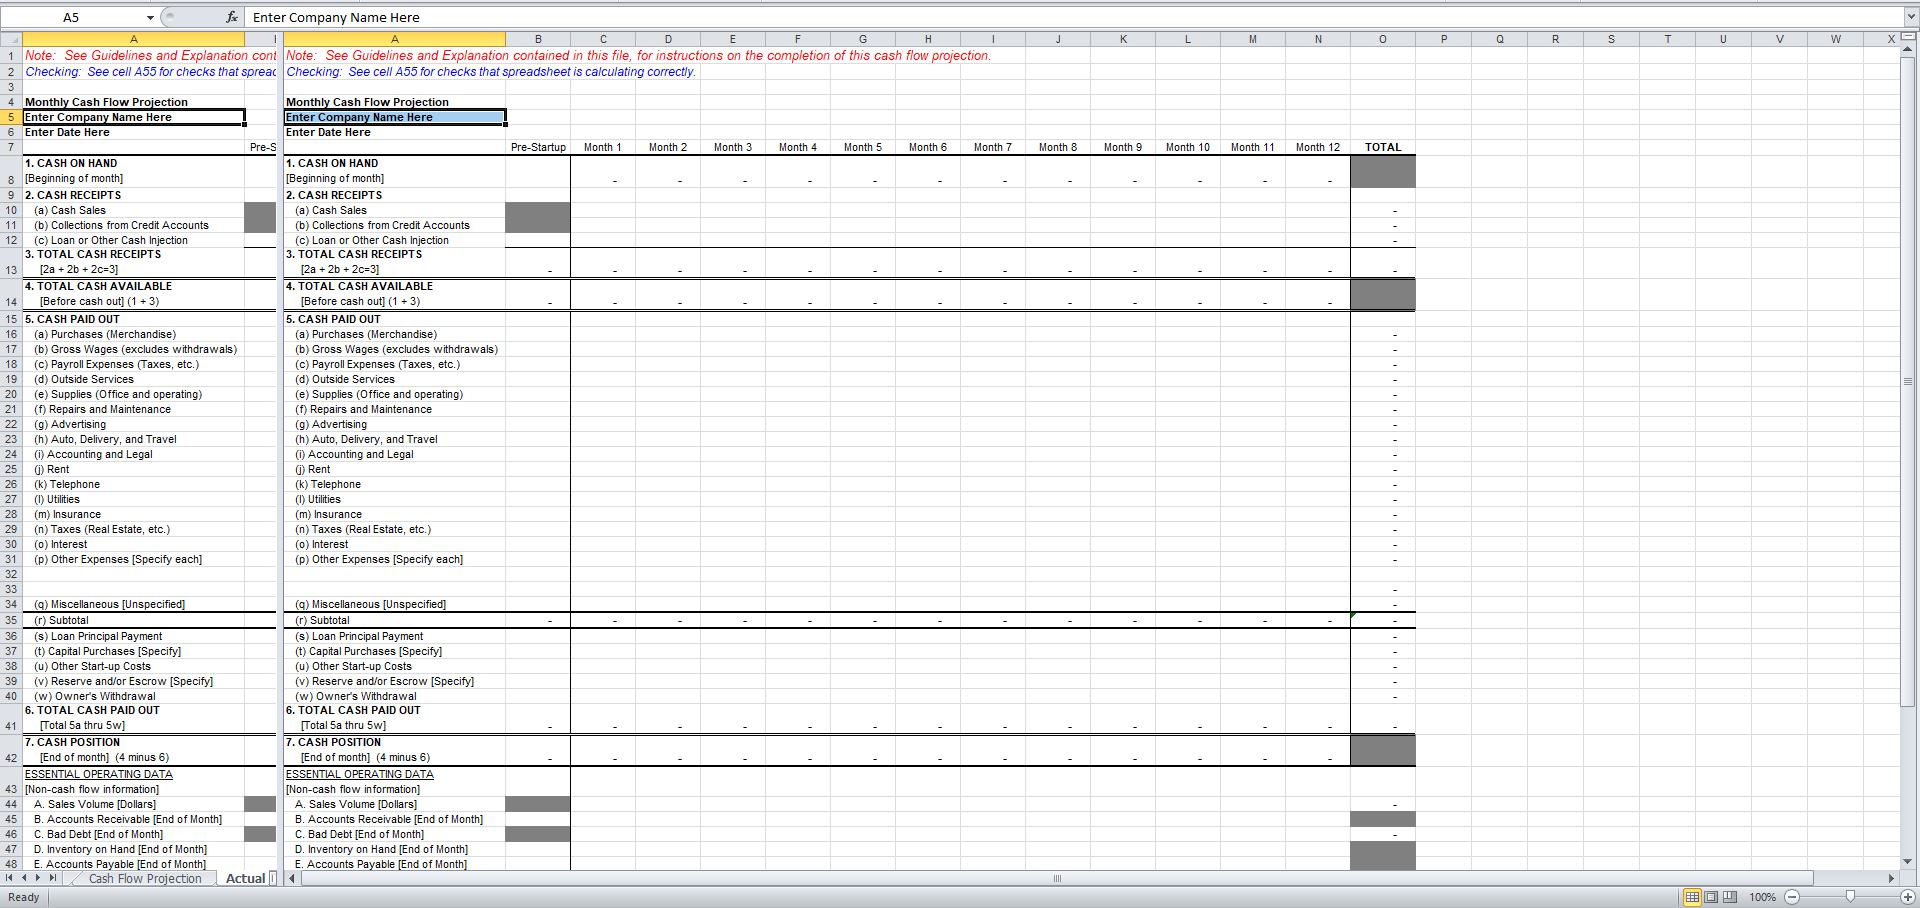Click the vertical scrollbar down arrow
Viewport: 1920px width, 908px height.
(1908, 861)
